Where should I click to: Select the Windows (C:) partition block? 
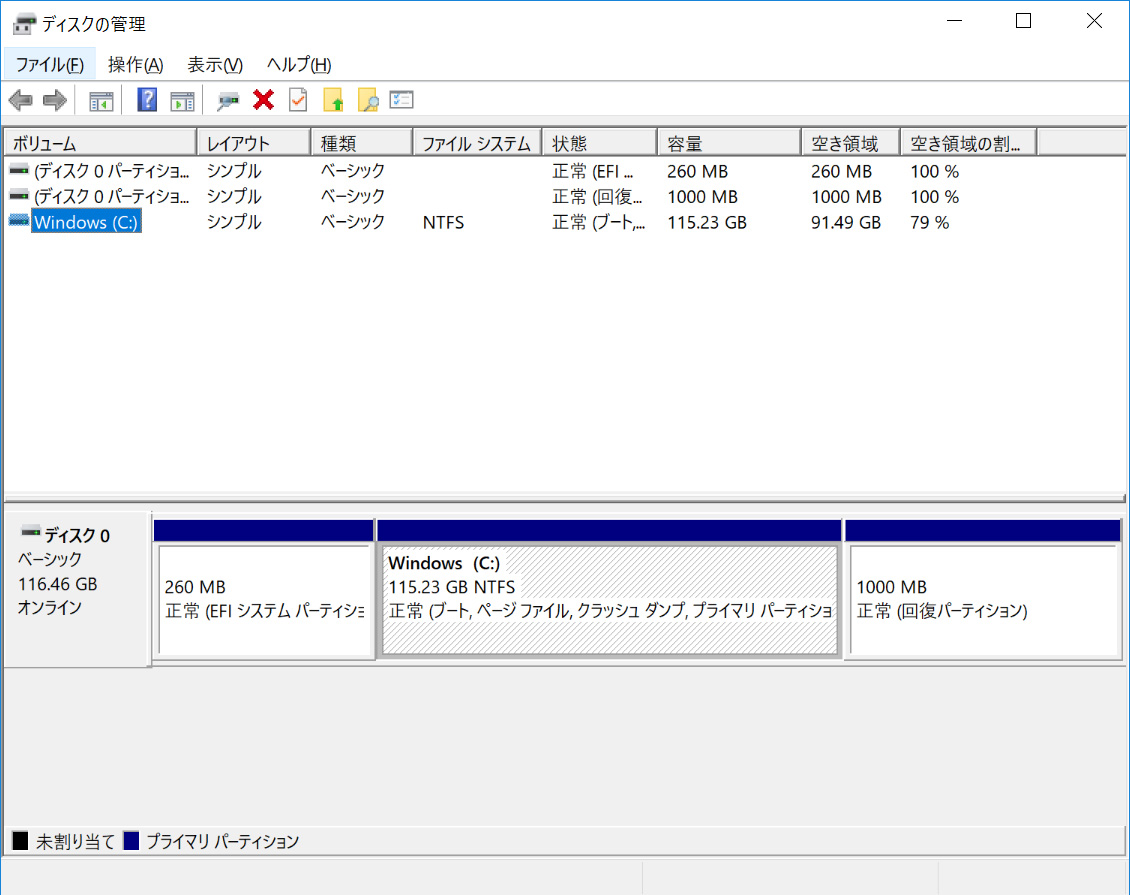608,595
